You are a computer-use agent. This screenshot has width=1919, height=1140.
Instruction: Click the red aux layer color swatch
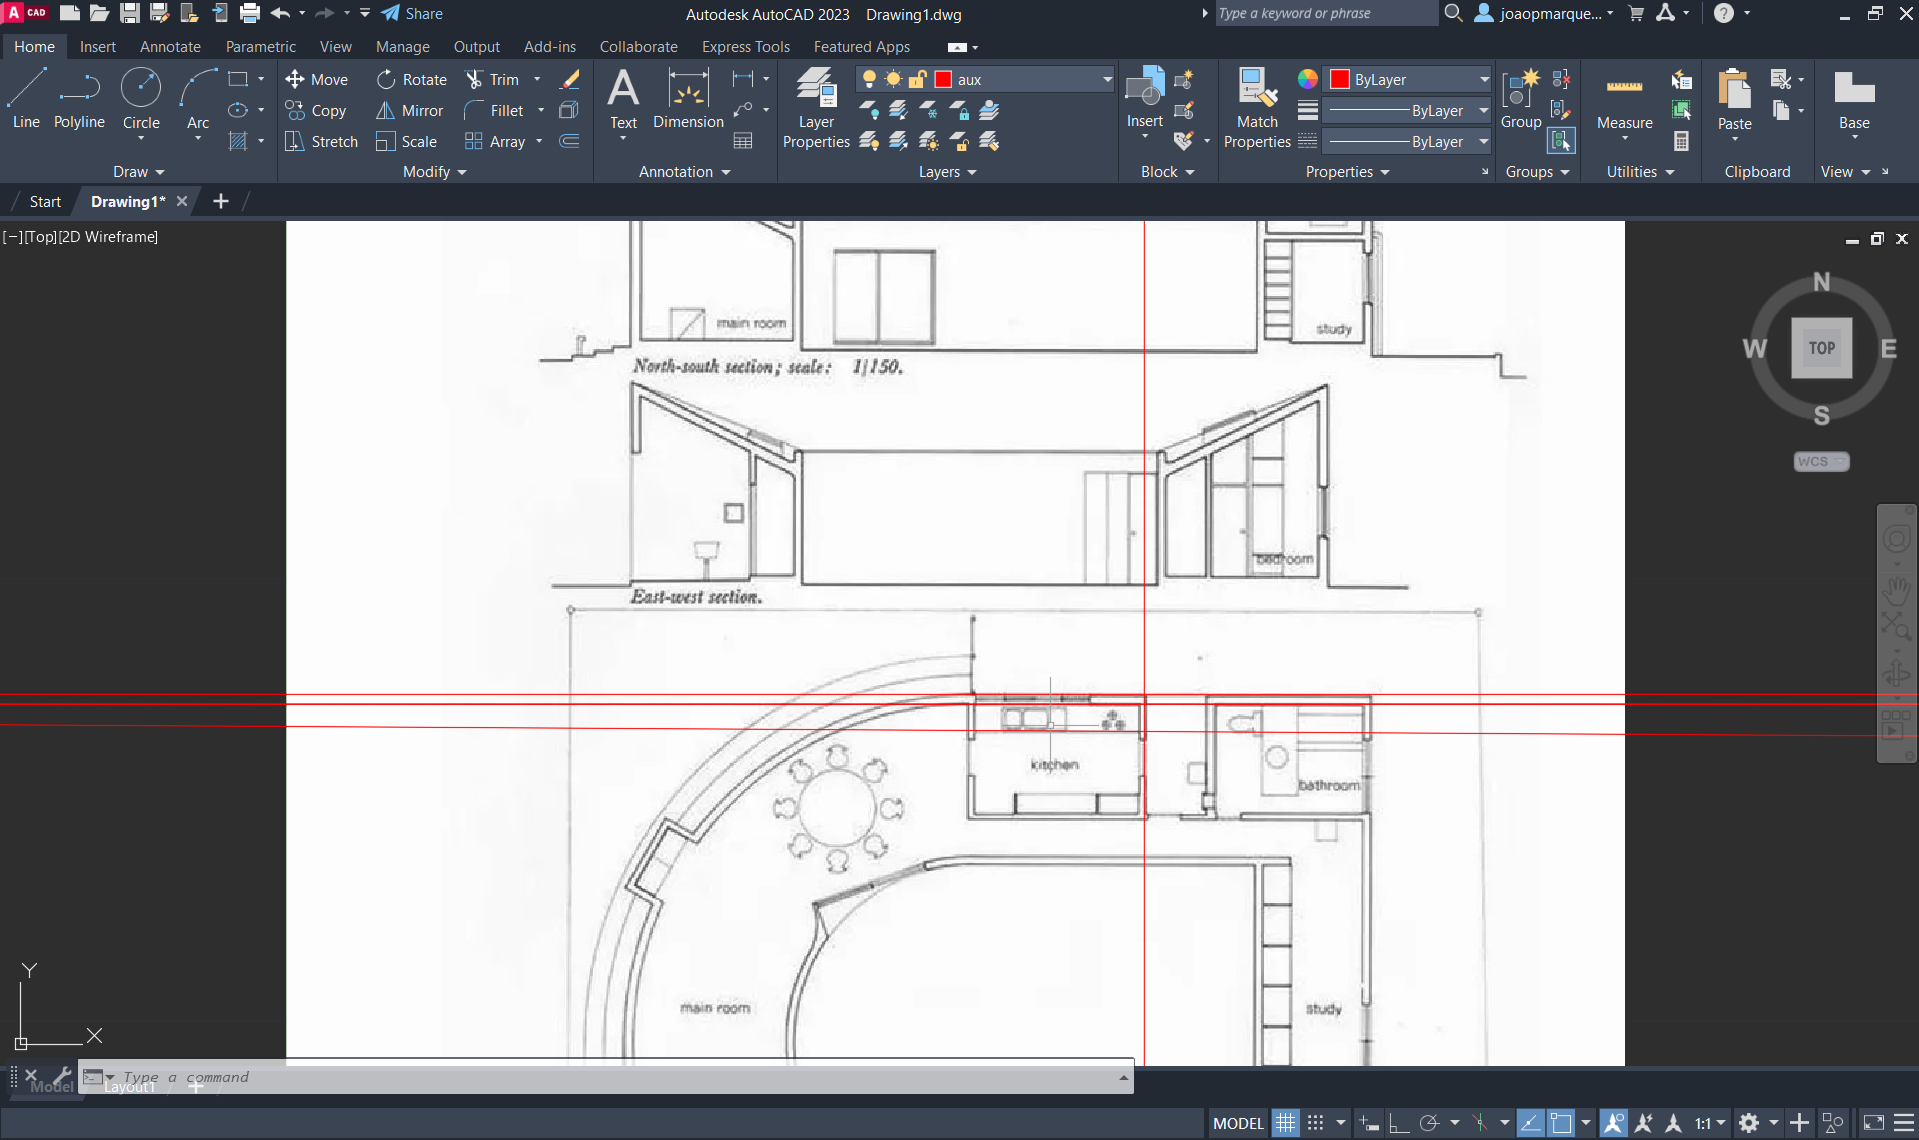click(943, 80)
